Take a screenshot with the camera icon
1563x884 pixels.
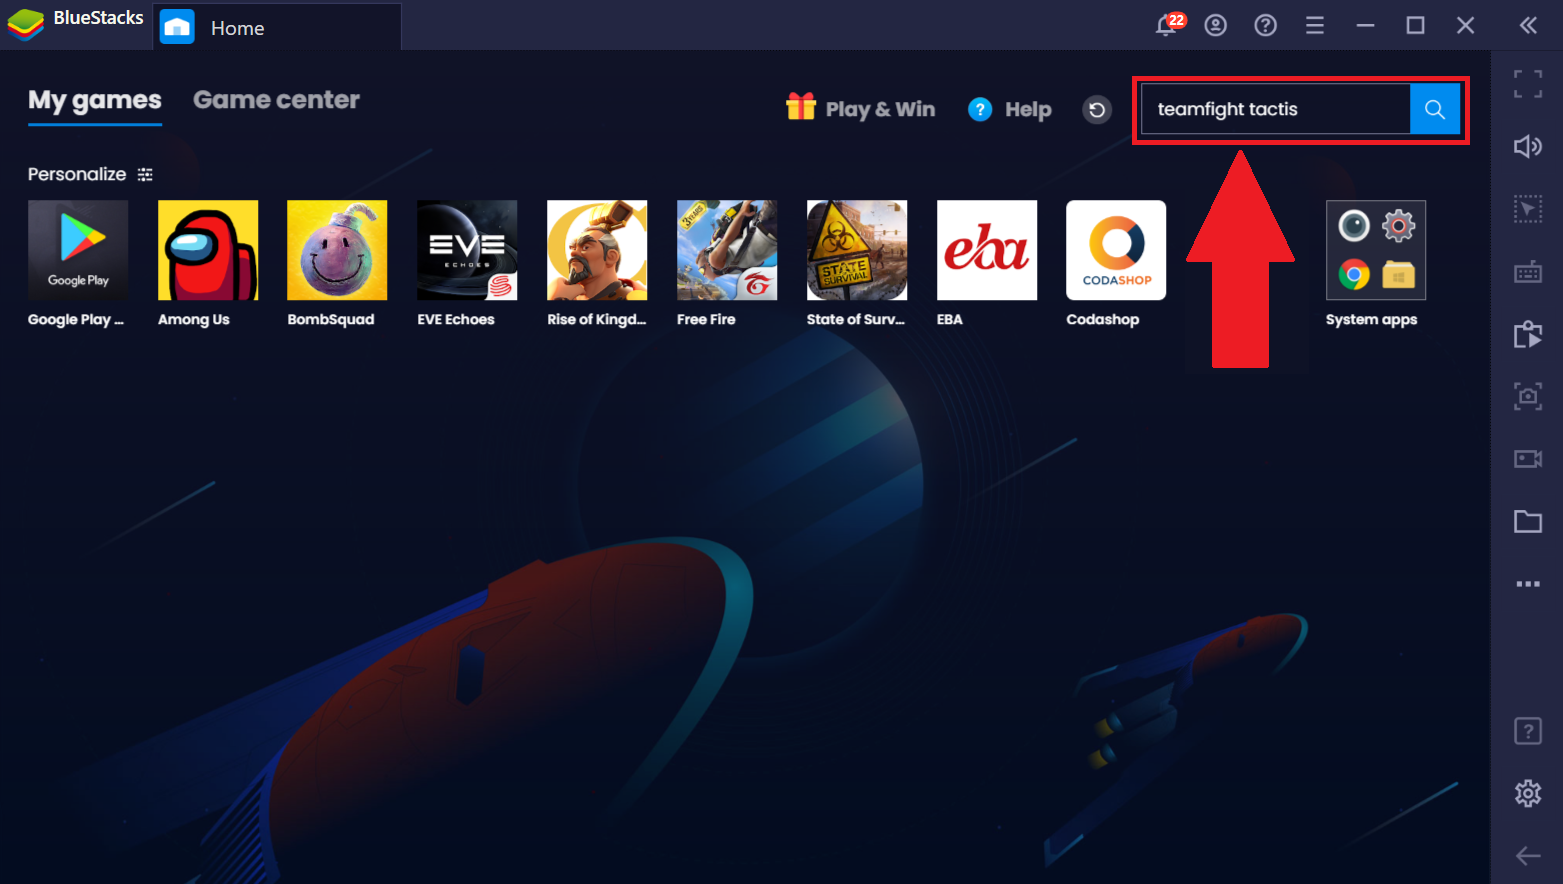click(x=1528, y=396)
